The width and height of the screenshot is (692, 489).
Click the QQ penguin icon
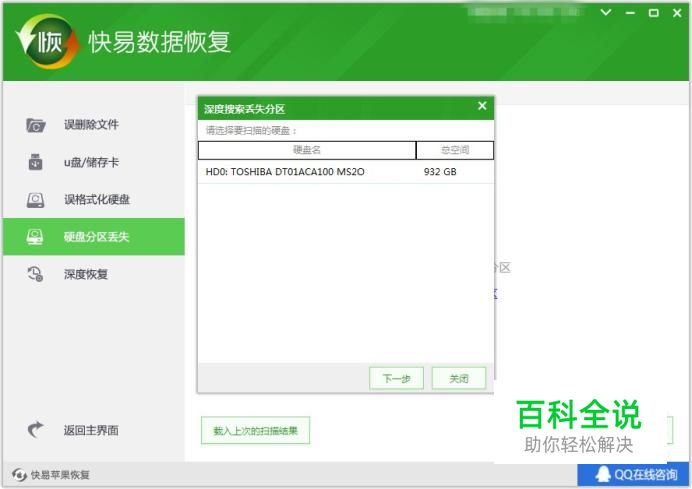(x=603, y=474)
